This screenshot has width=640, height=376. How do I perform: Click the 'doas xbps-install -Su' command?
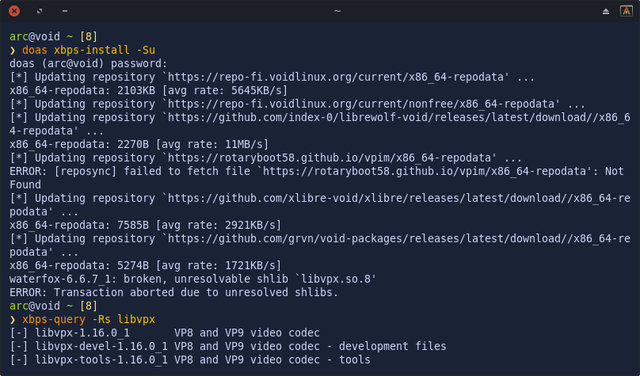[x=89, y=50]
